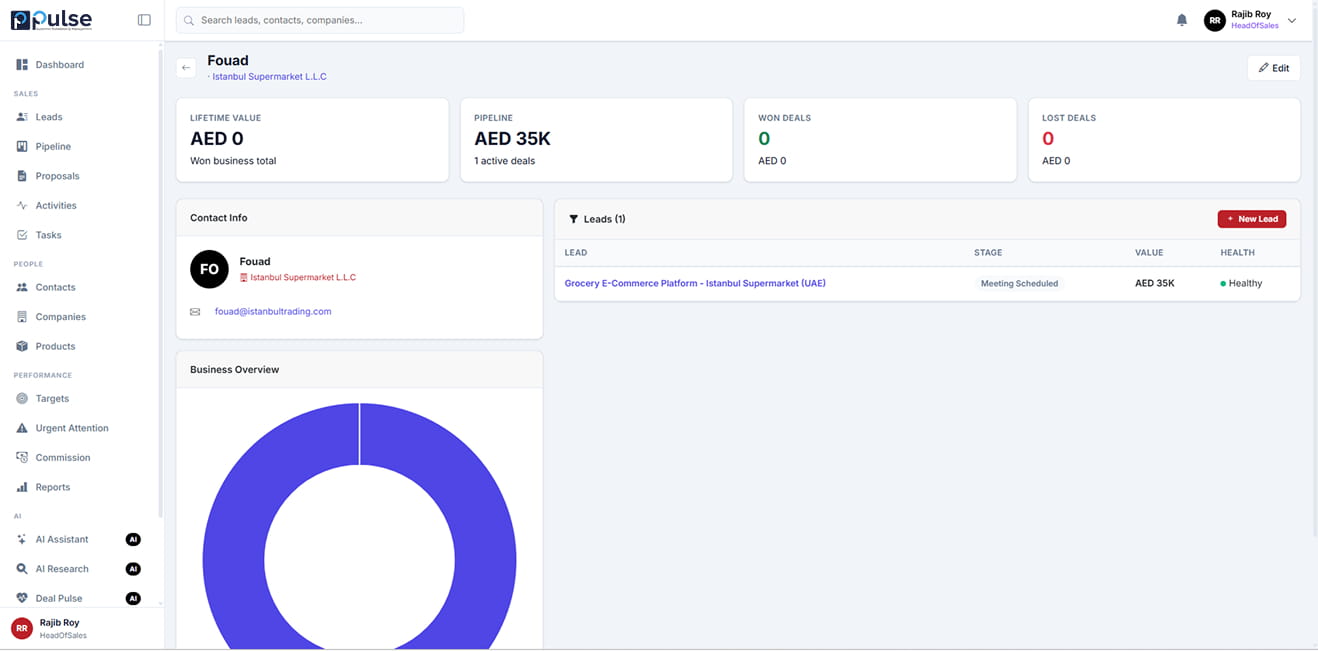Click the Leads filter funnel icon
1318x651 pixels.
573,219
